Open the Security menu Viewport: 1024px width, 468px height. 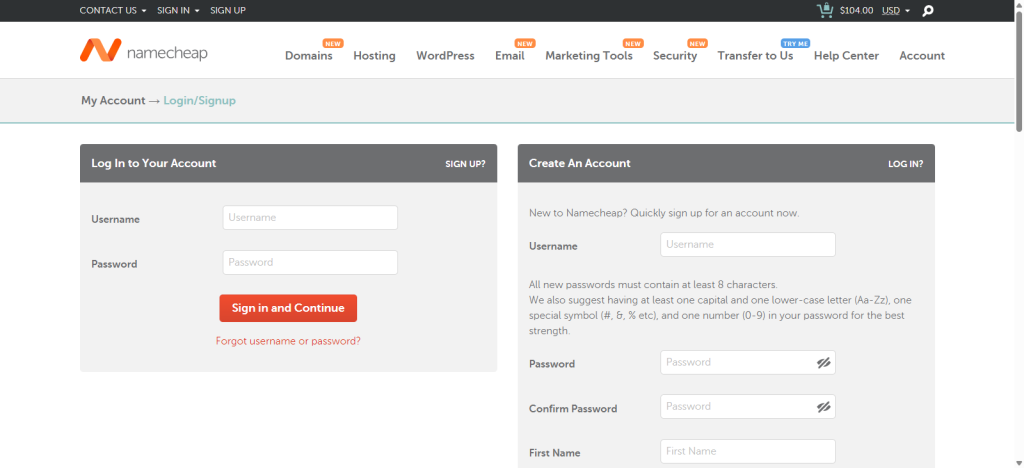(675, 55)
